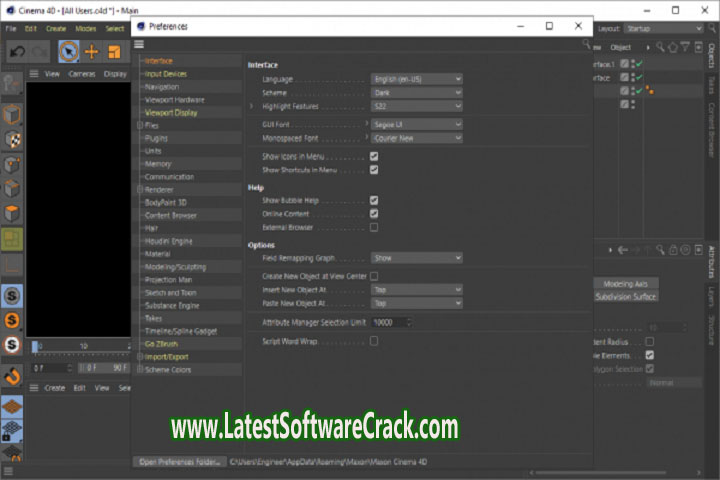Click the timeline ruler at frame 10

[84, 346]
